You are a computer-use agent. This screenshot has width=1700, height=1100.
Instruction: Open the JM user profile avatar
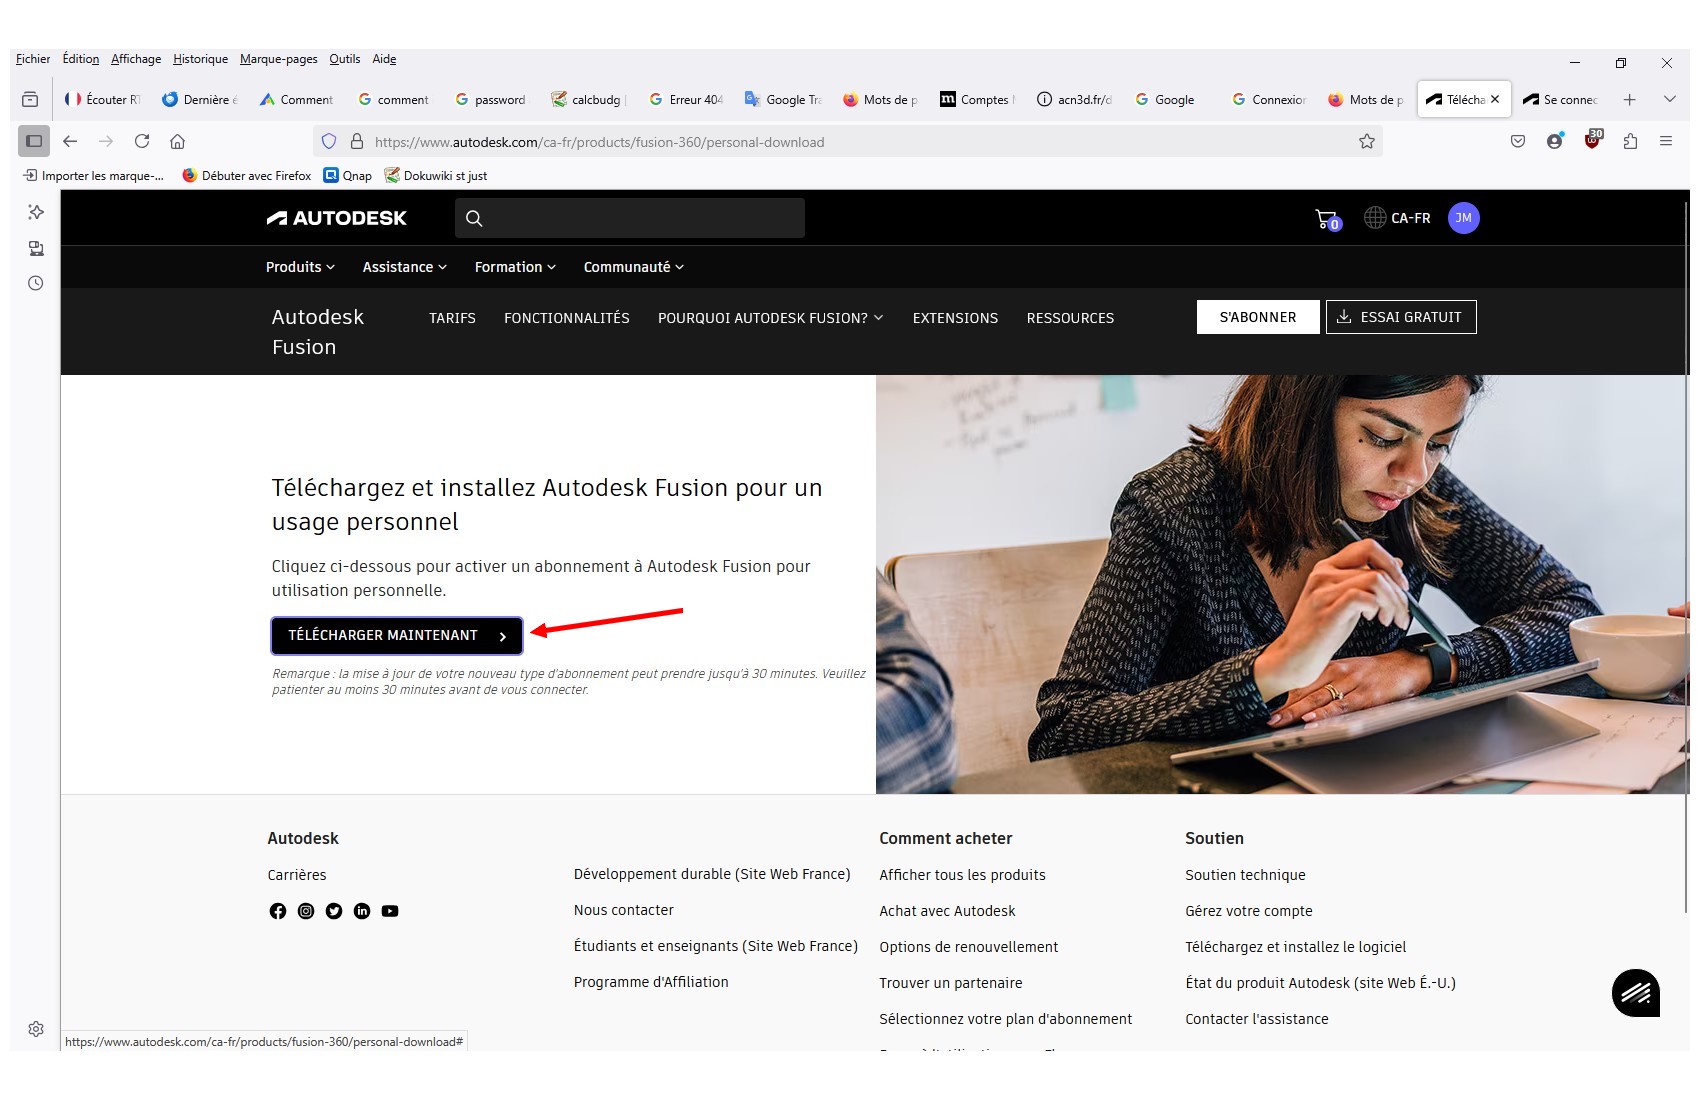[1463, 218]
